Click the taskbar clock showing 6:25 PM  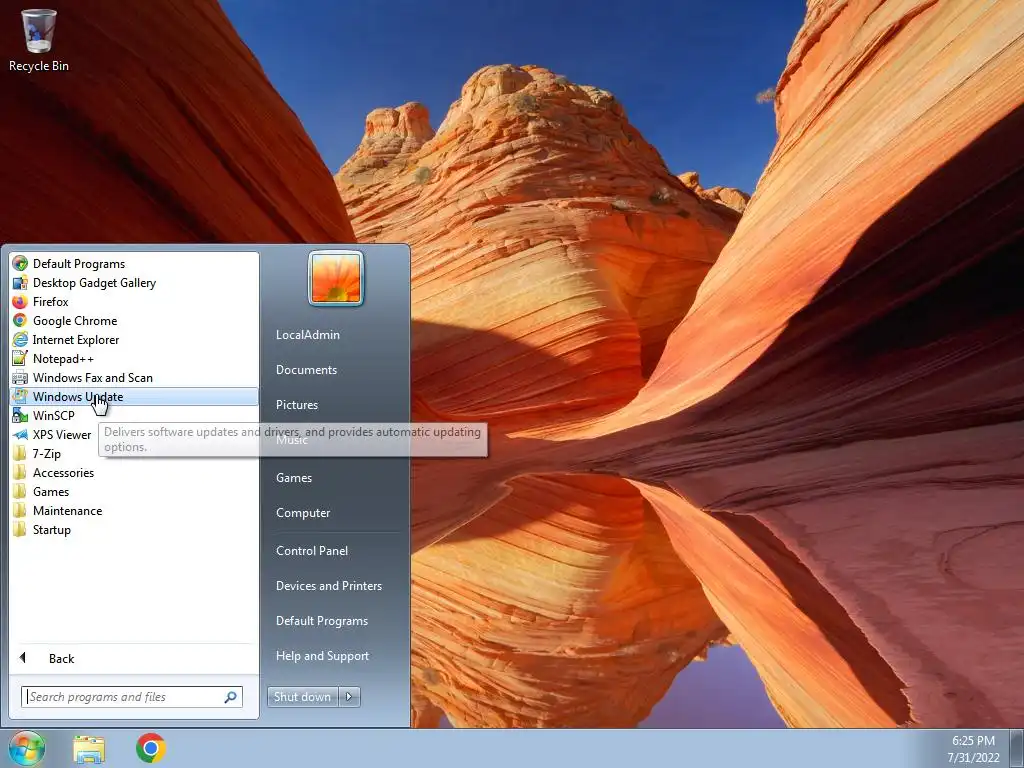pos(973,749)
